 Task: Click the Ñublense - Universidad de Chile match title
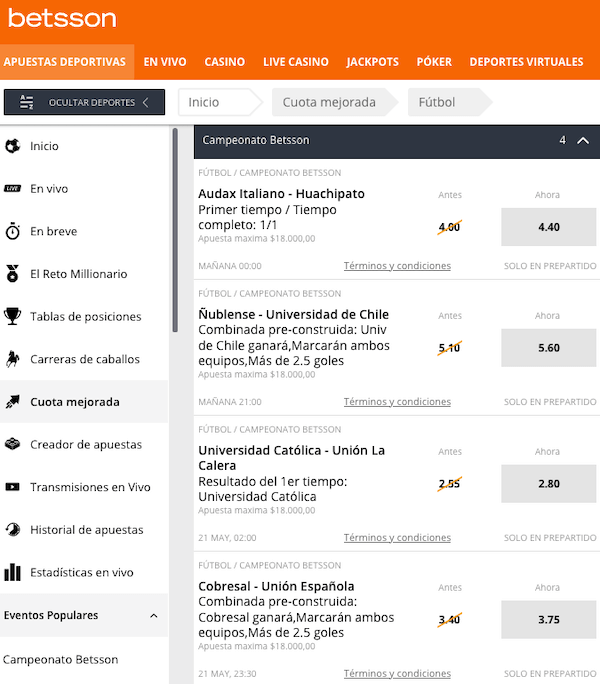[x=293, y=314]
